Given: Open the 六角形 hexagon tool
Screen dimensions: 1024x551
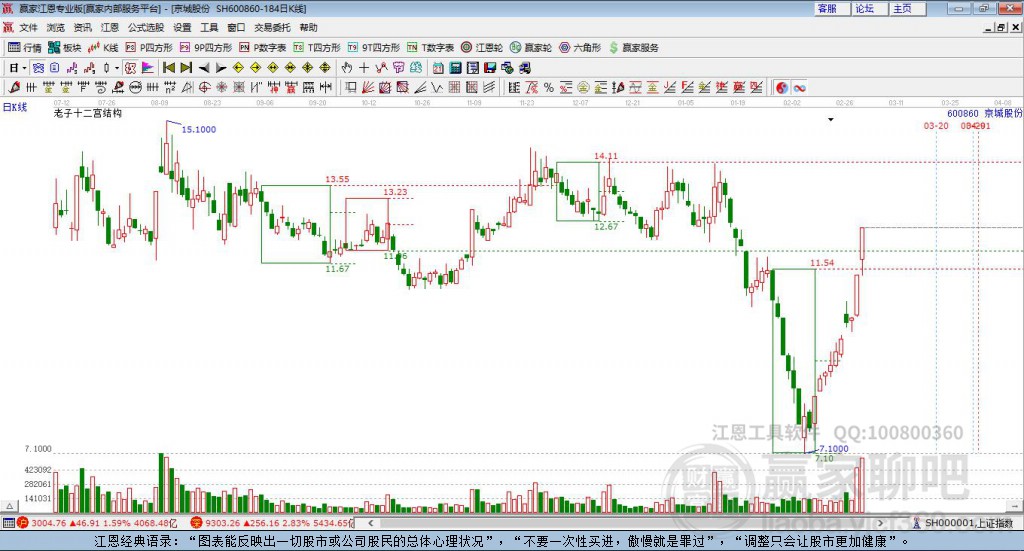Looking at the screenshot, I should (x=580, y=48).
